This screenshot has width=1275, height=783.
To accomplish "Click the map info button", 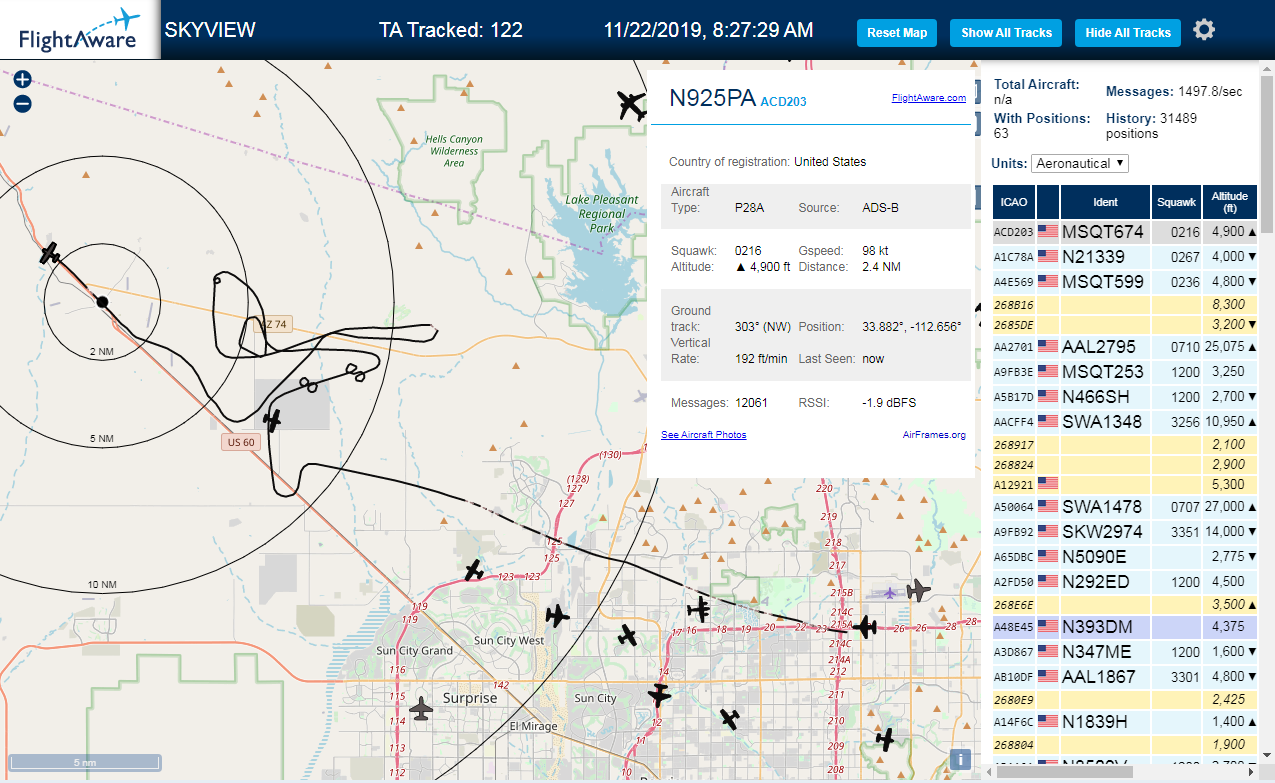I will [x=960, y=759].
